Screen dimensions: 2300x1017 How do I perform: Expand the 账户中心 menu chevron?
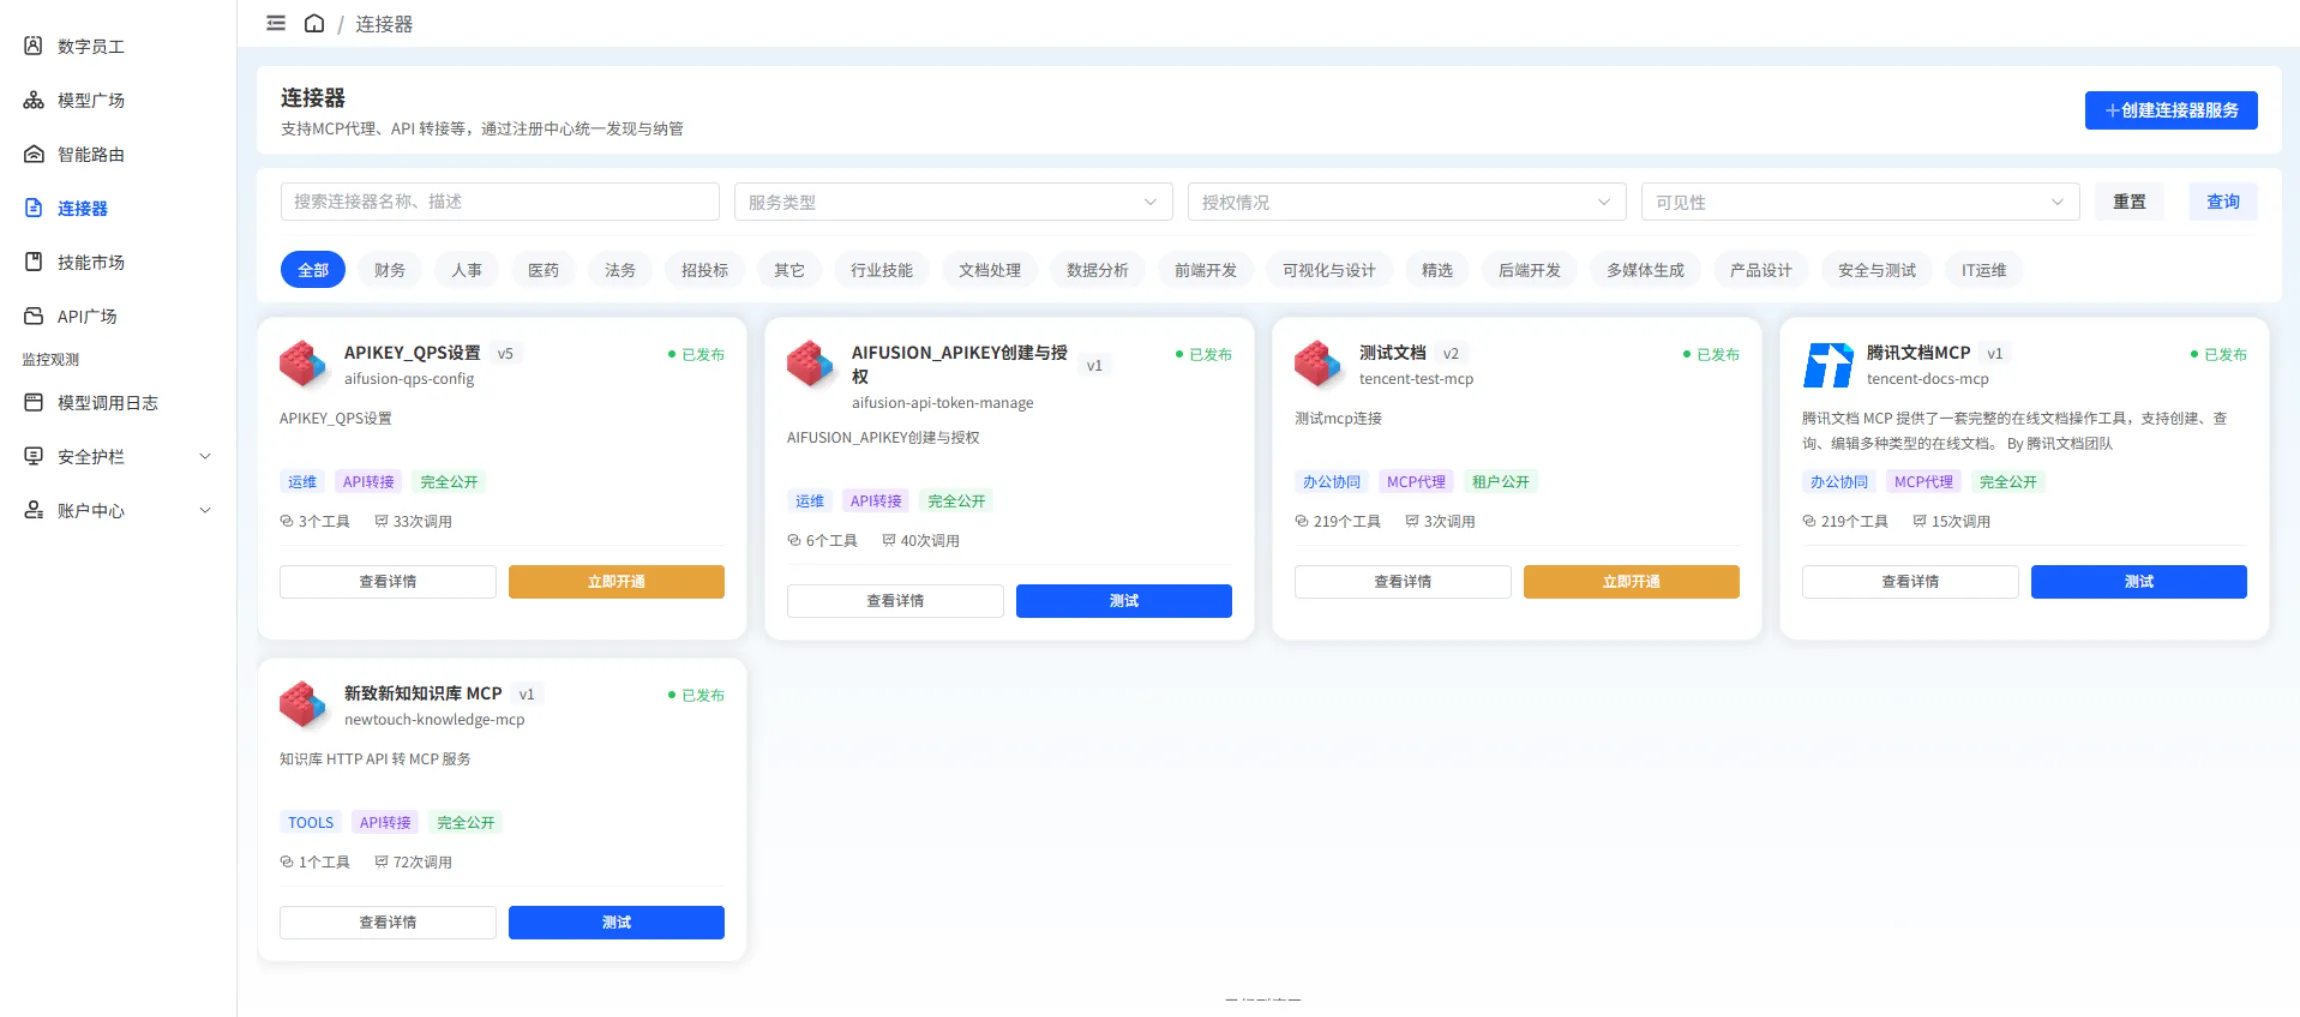(205, 510)
